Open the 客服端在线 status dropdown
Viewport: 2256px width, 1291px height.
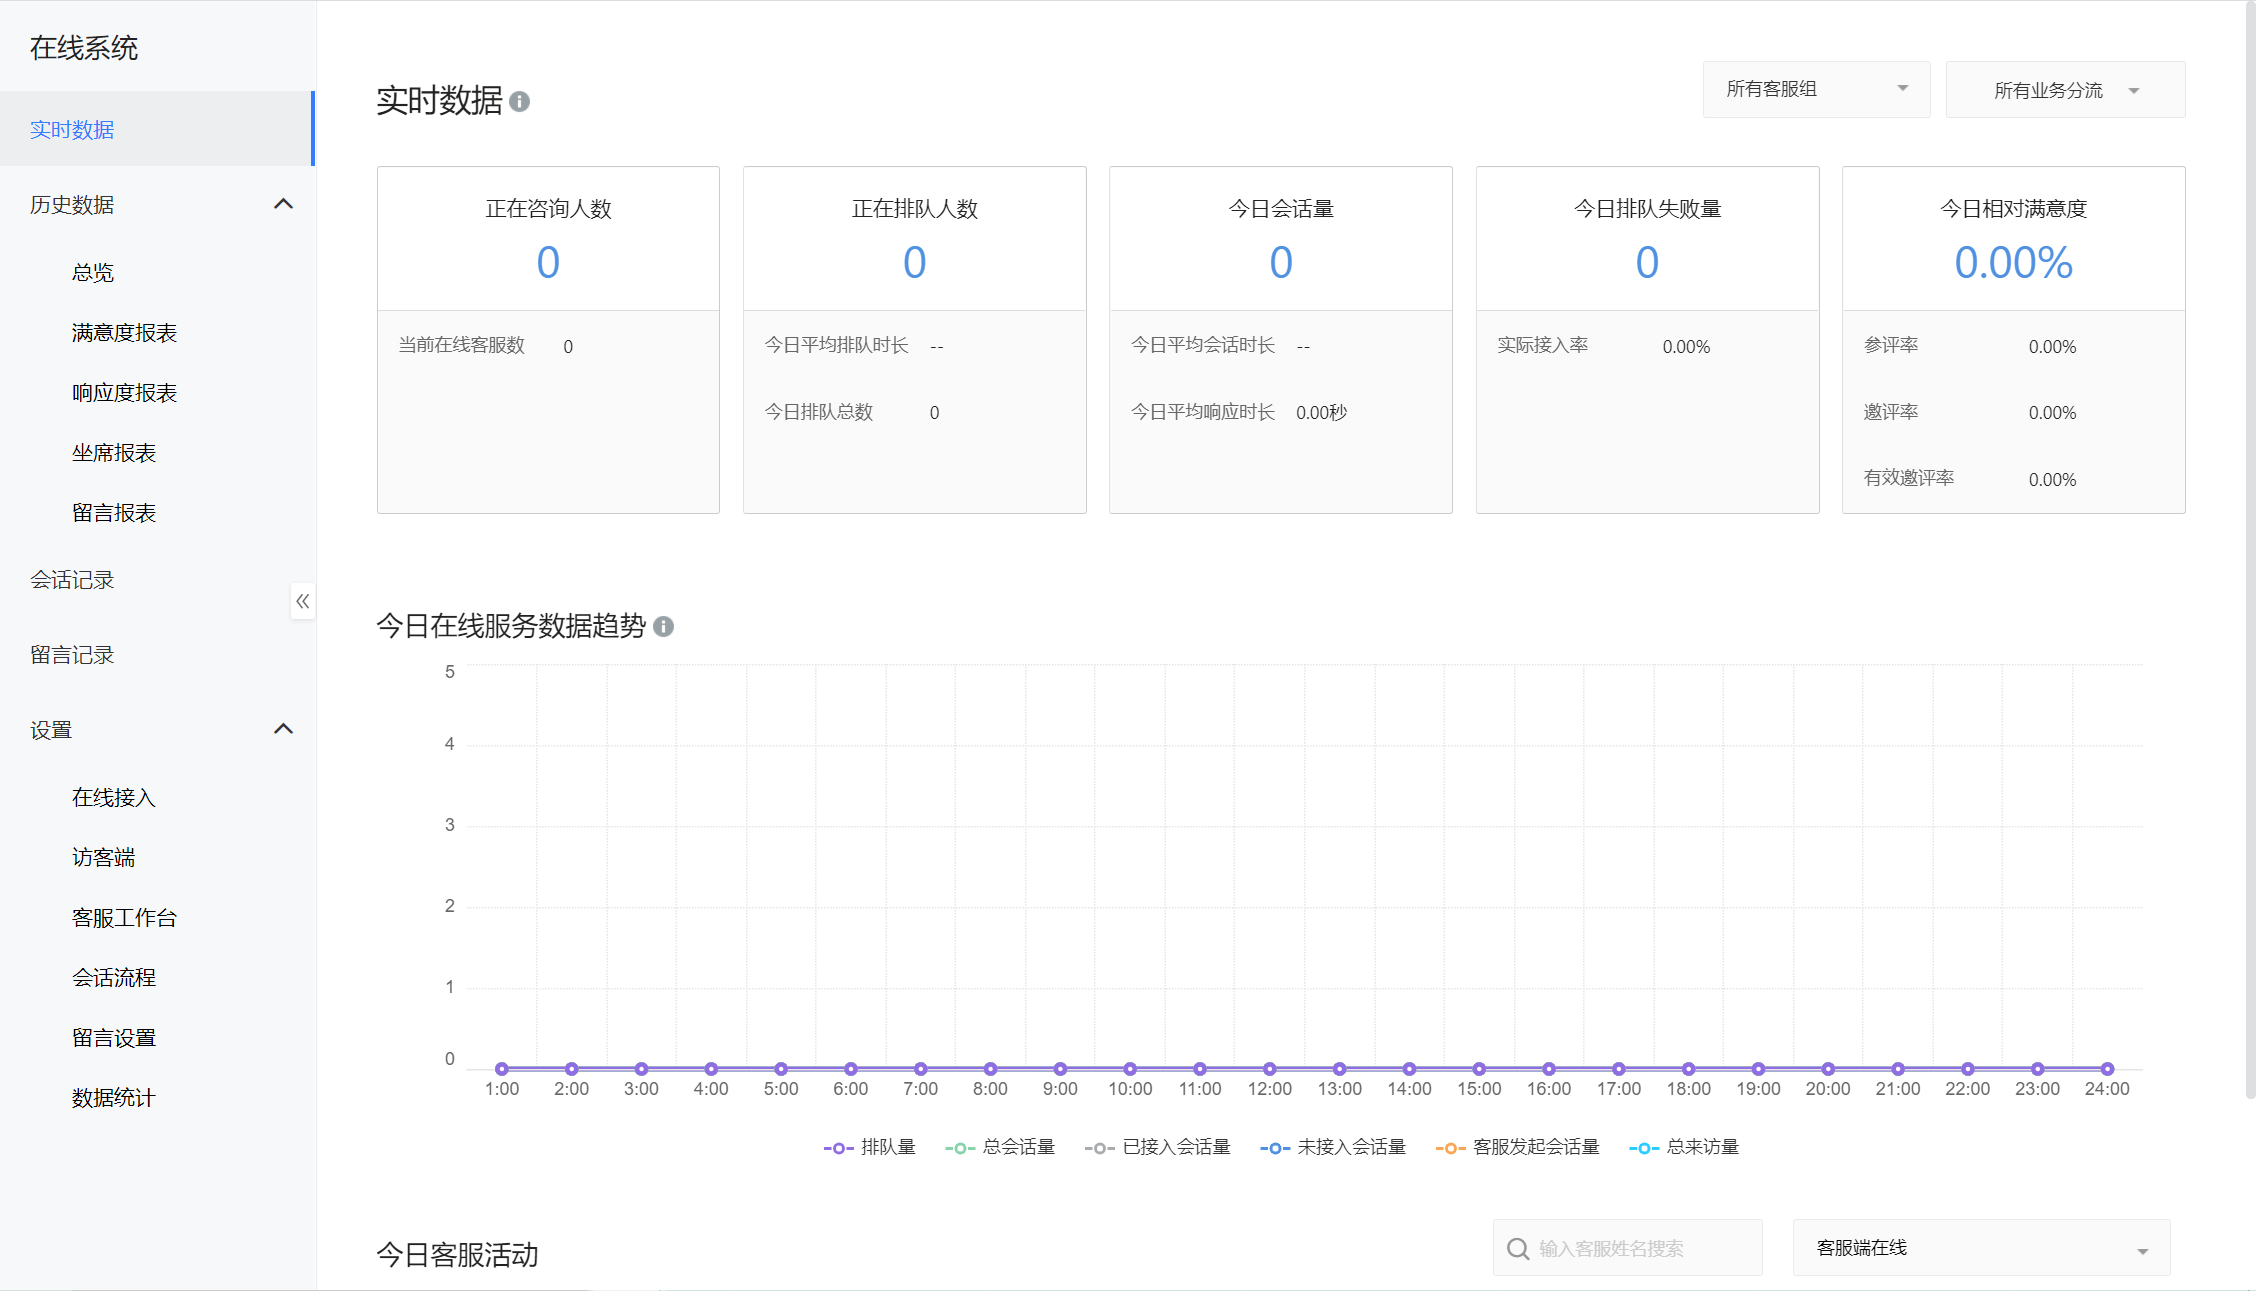pyautogui.click(x=1981, y=1248)
